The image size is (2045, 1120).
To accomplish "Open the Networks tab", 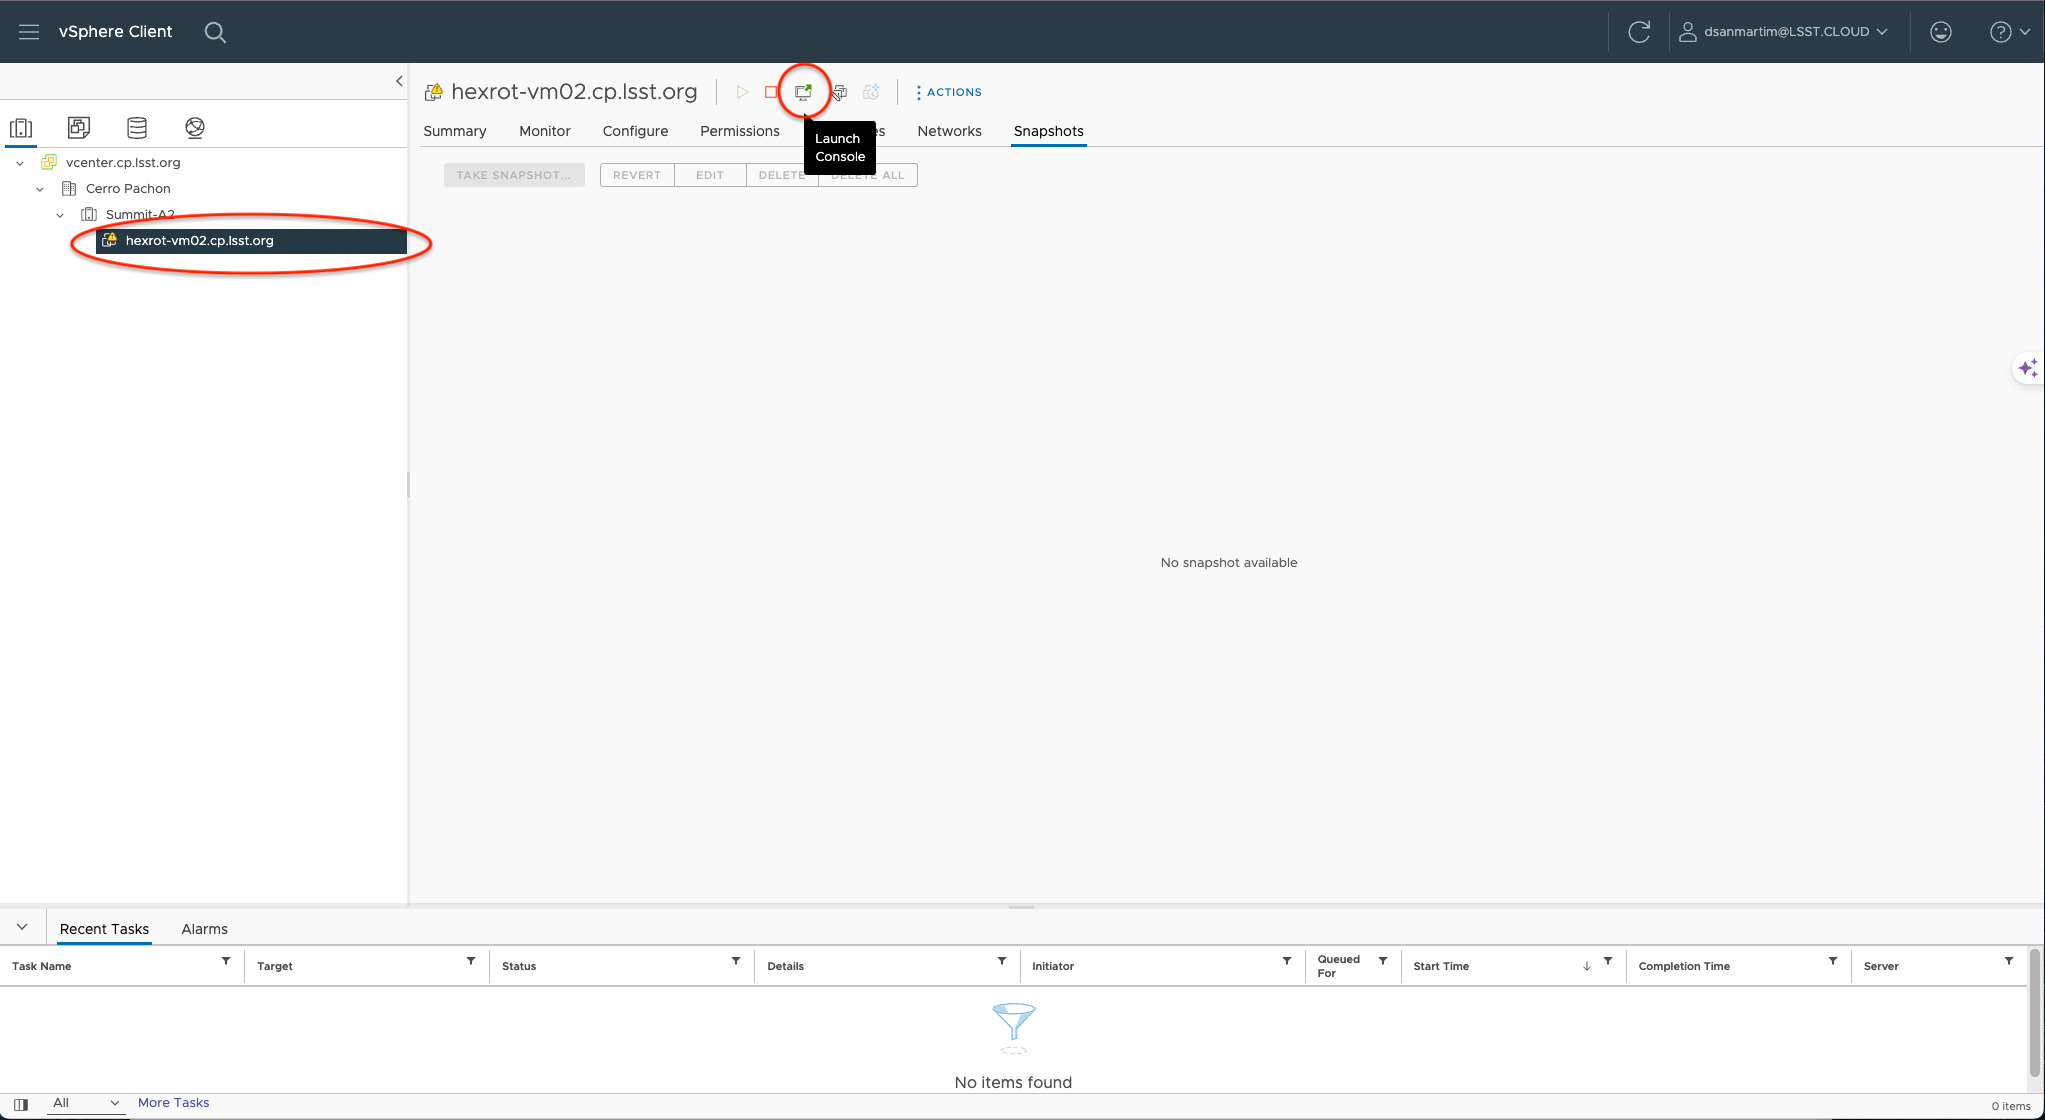I will [949, 131].
